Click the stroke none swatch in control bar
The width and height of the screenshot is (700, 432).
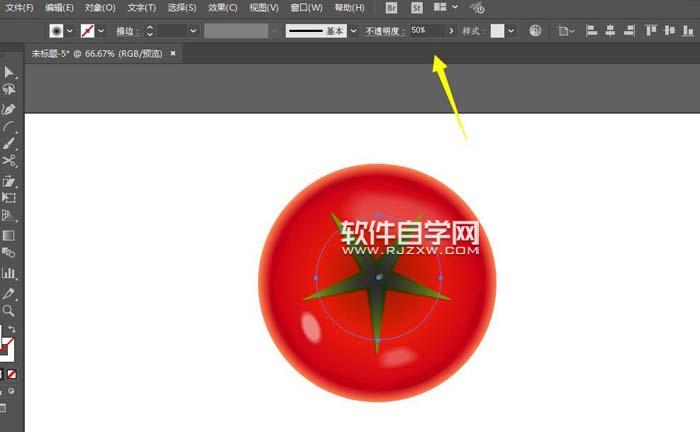click(x=87, y=31)
